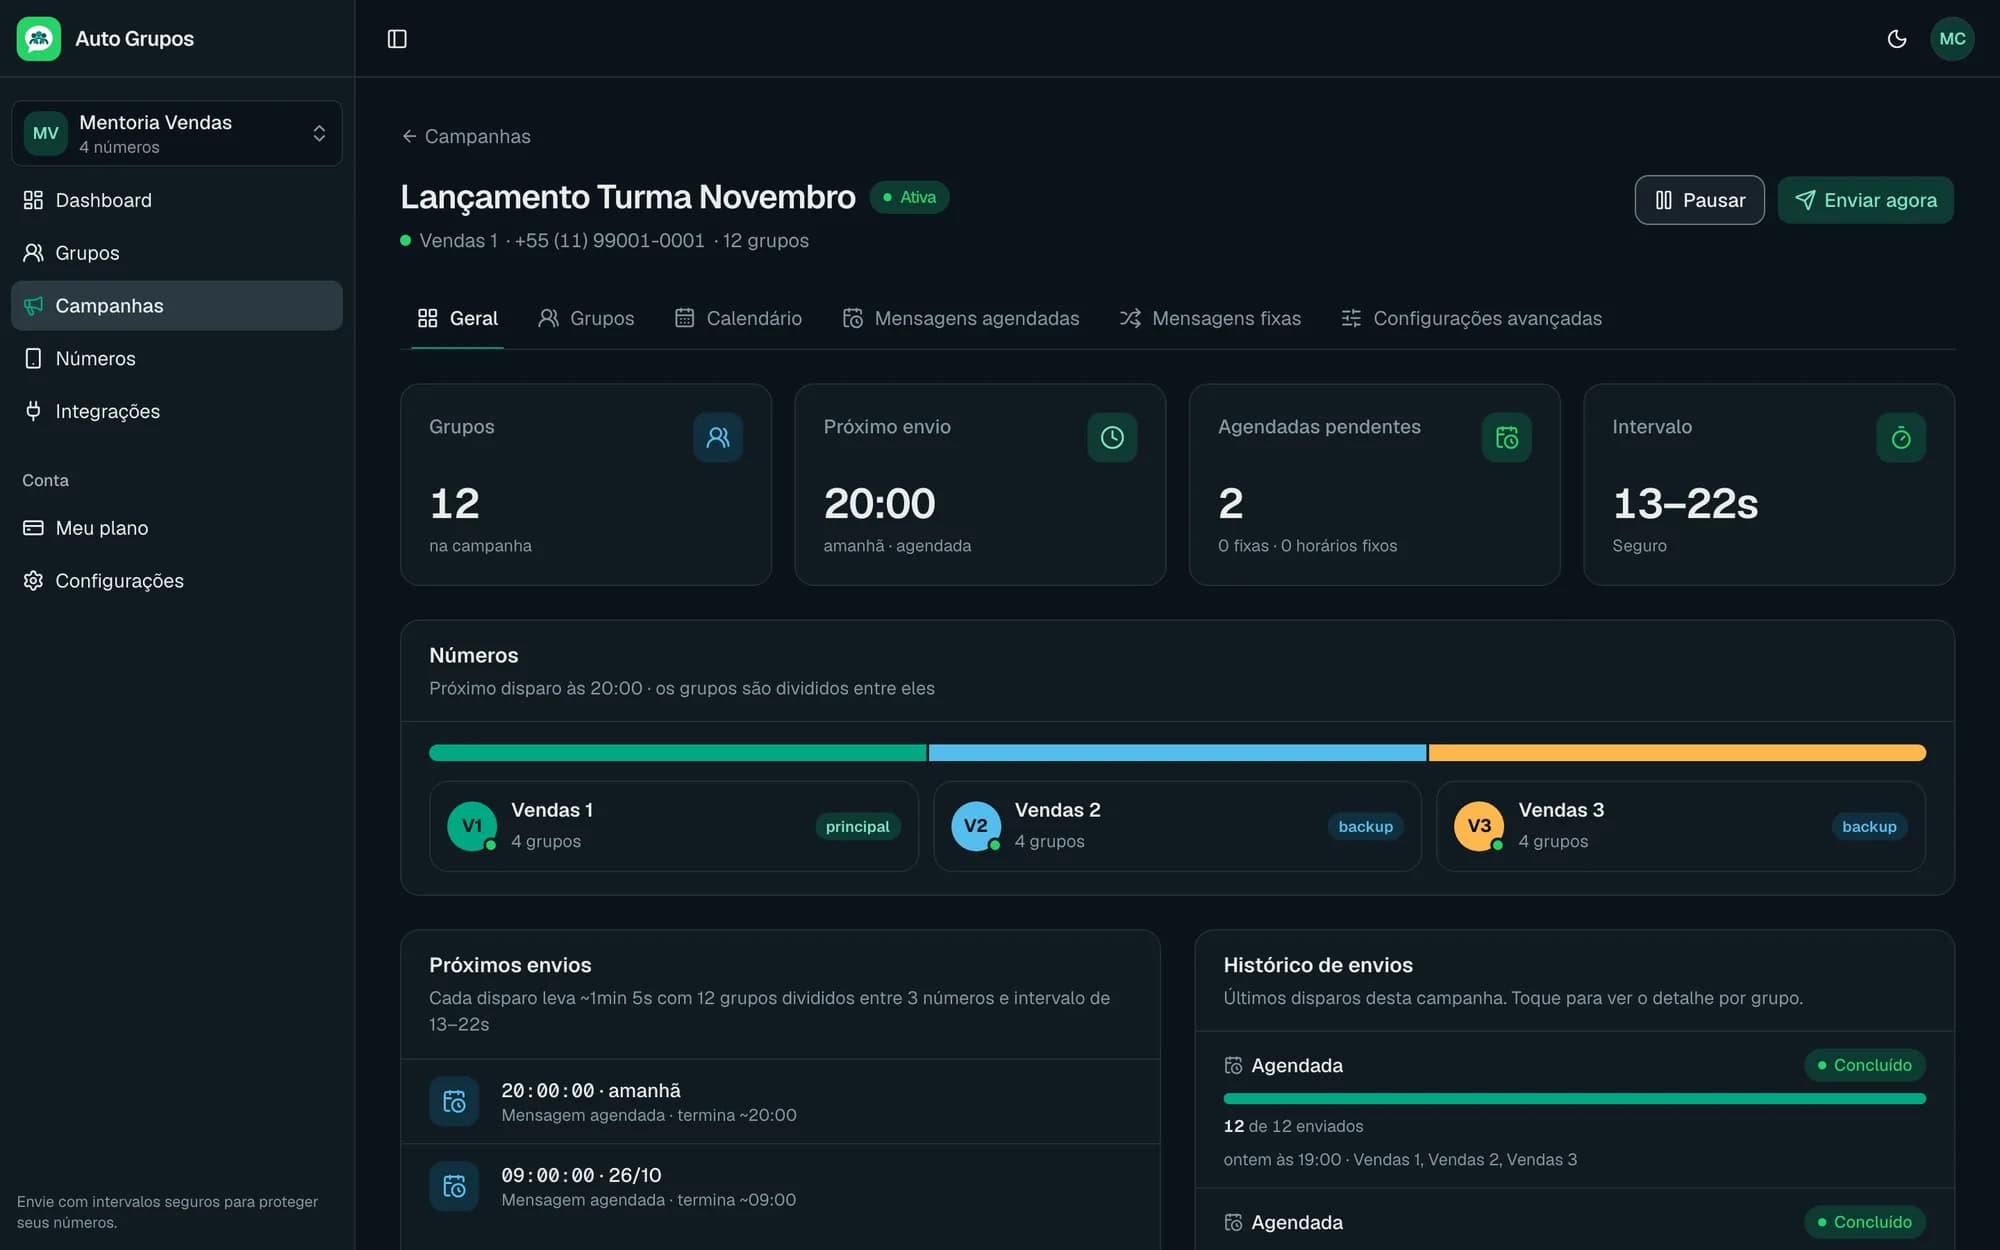Go back to Campanhas list
The height and width of the screenshot is (1250, 2000).
click(x=466, y=136)
